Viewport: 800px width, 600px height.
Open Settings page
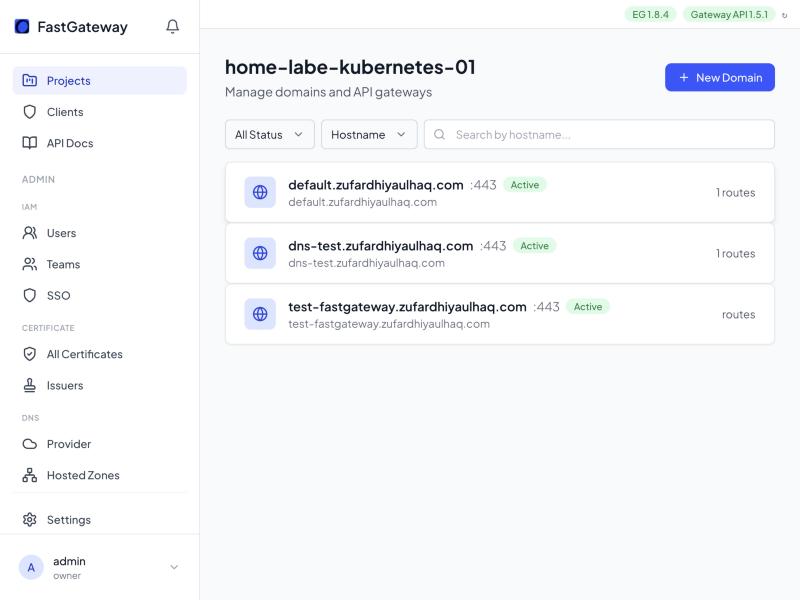click(x=99, y=519)
